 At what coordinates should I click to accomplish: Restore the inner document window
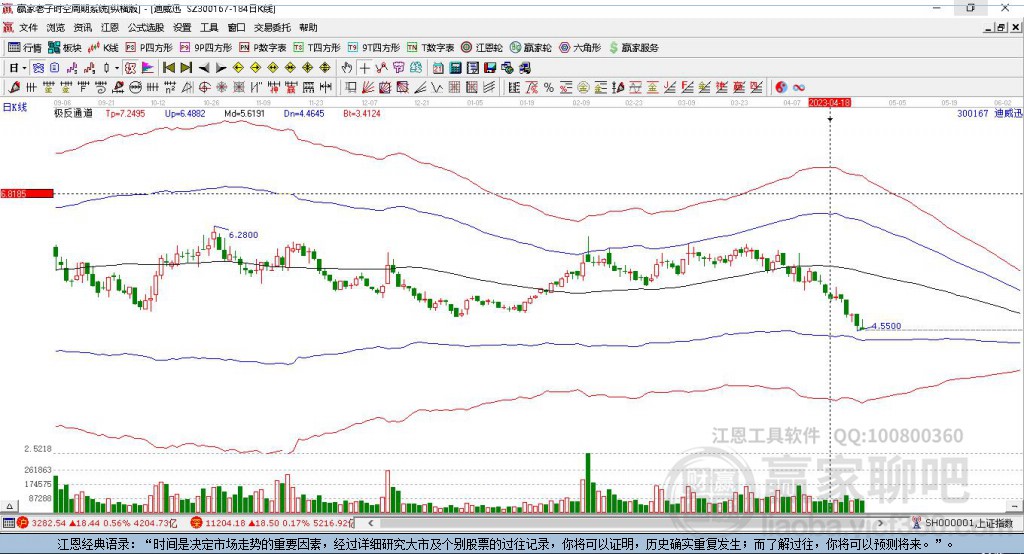pyautogui.click(x=1001, y=27)
